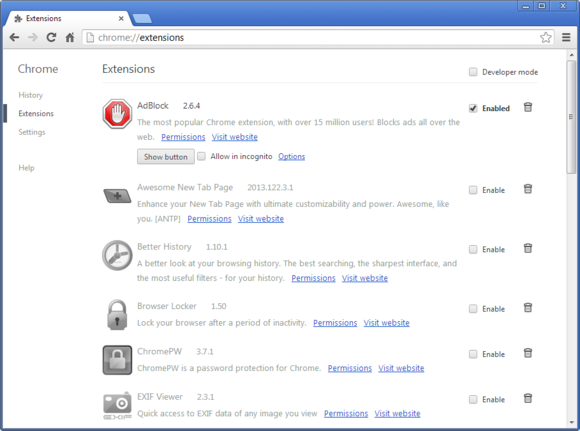Image resolution: width=580 pixels, height=431 pixels.
Task: Click the scroll-down arrow of the scrollbar
Action: click(571, 422)
